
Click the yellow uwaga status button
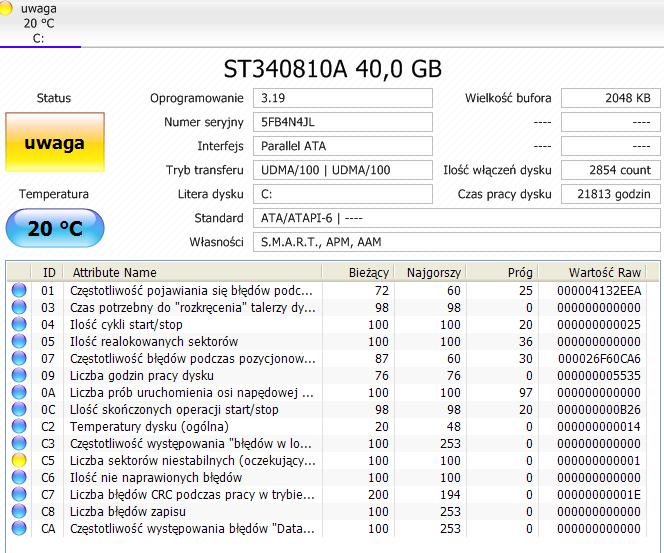coord(55,142)
